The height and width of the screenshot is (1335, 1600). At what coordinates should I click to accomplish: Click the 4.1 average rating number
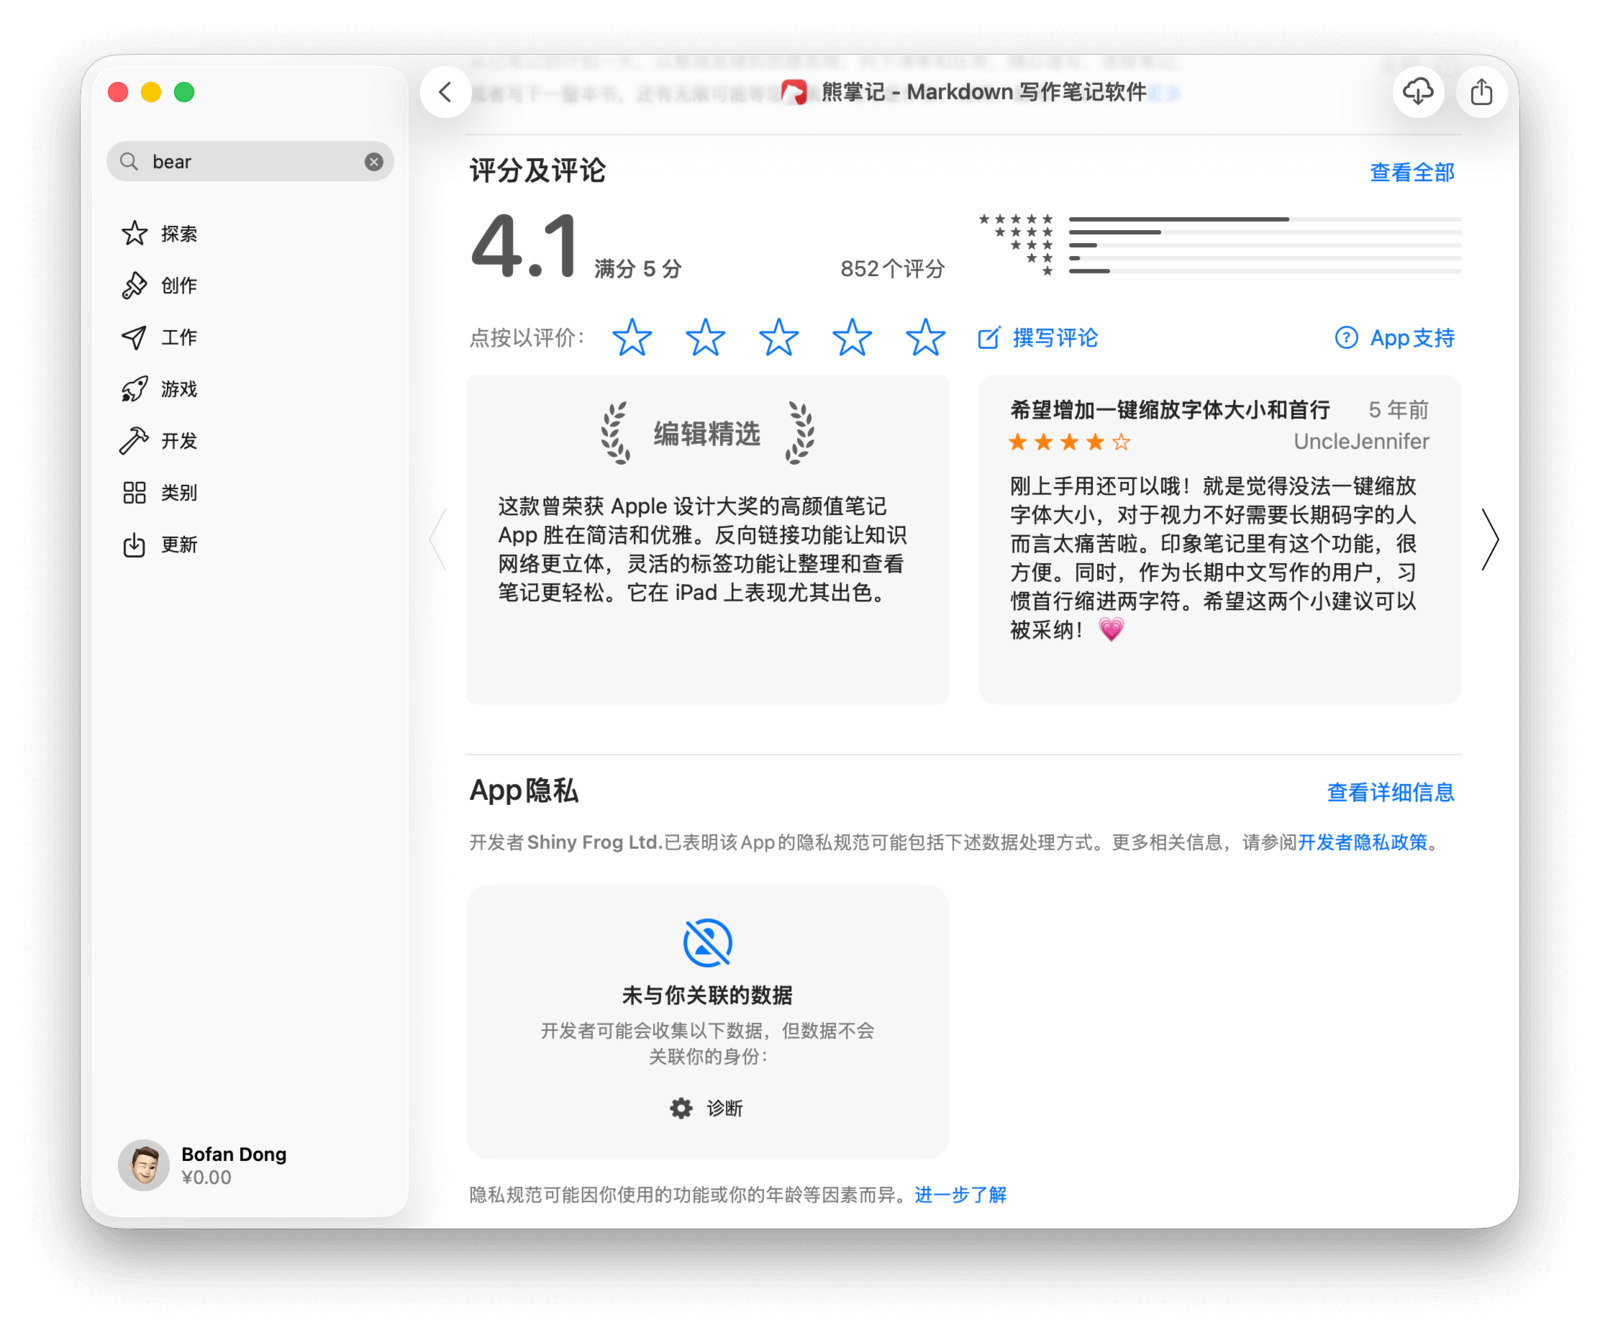pos(524,246)
